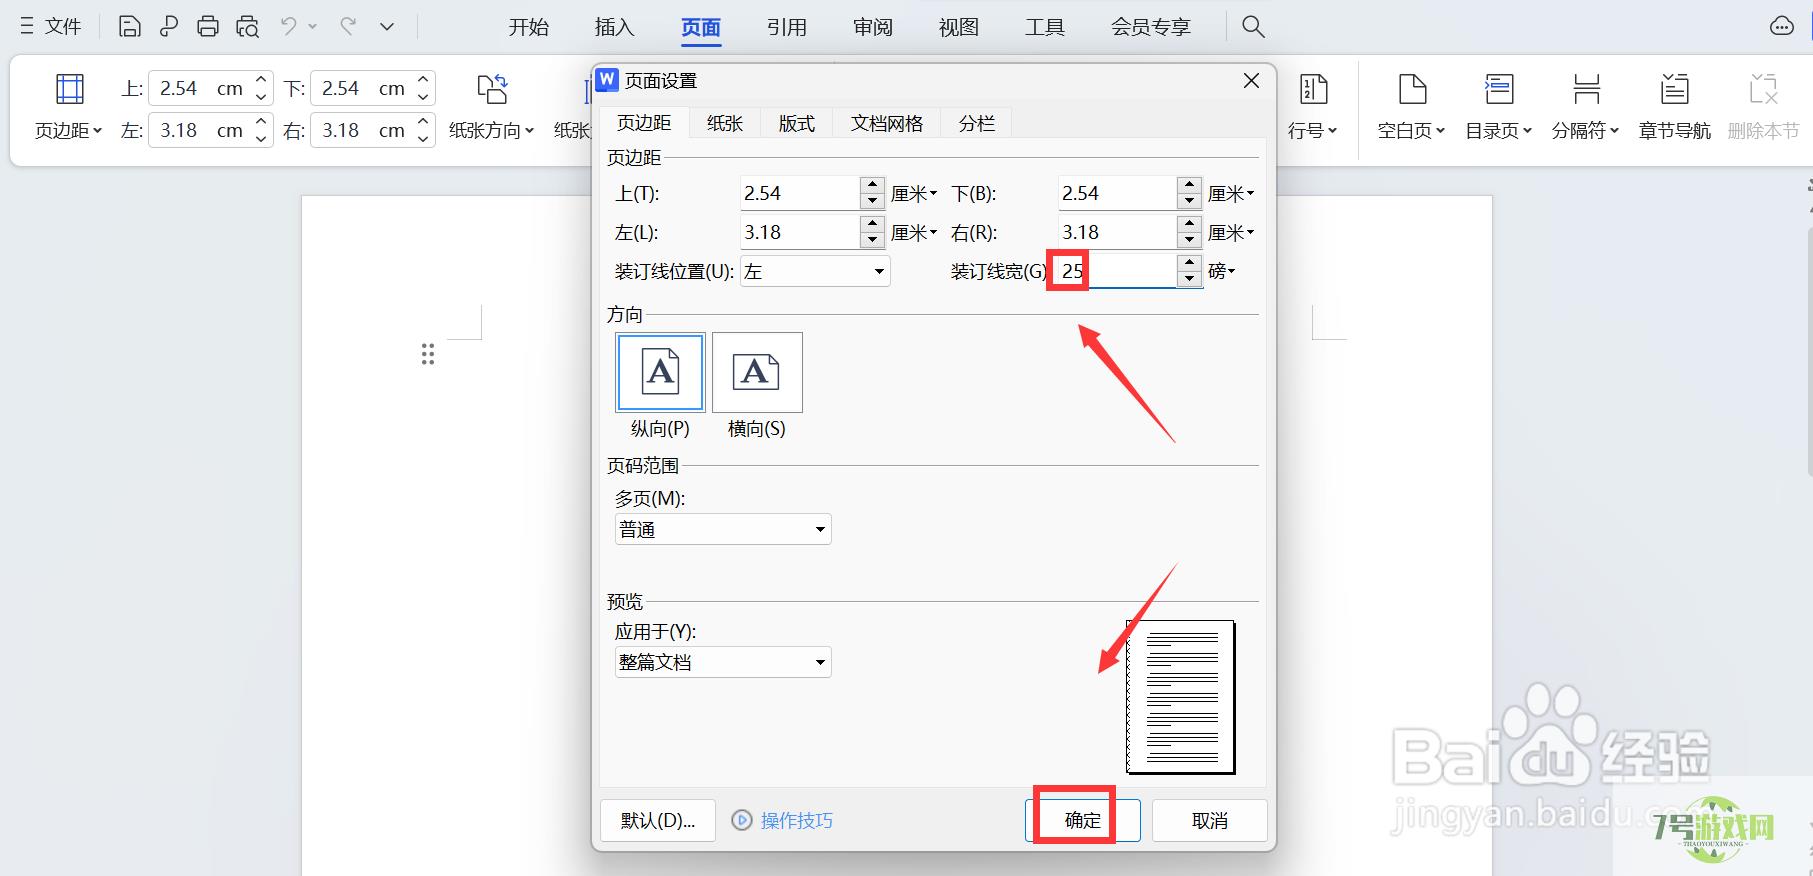Close the 页面设置 dialog
The image size is (1813, 876).
[1251, 81]
